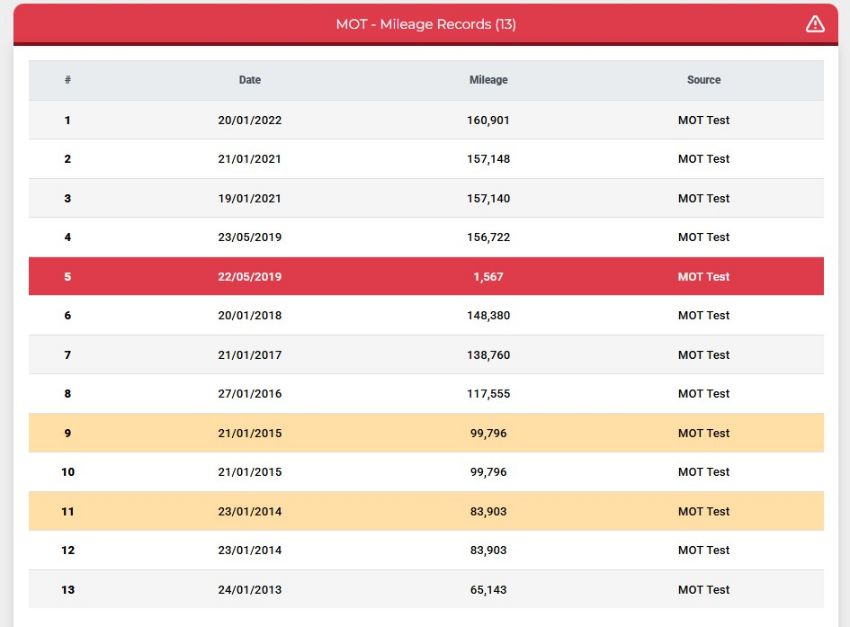
Task: Click the Source column header
Action: point(704,80)
